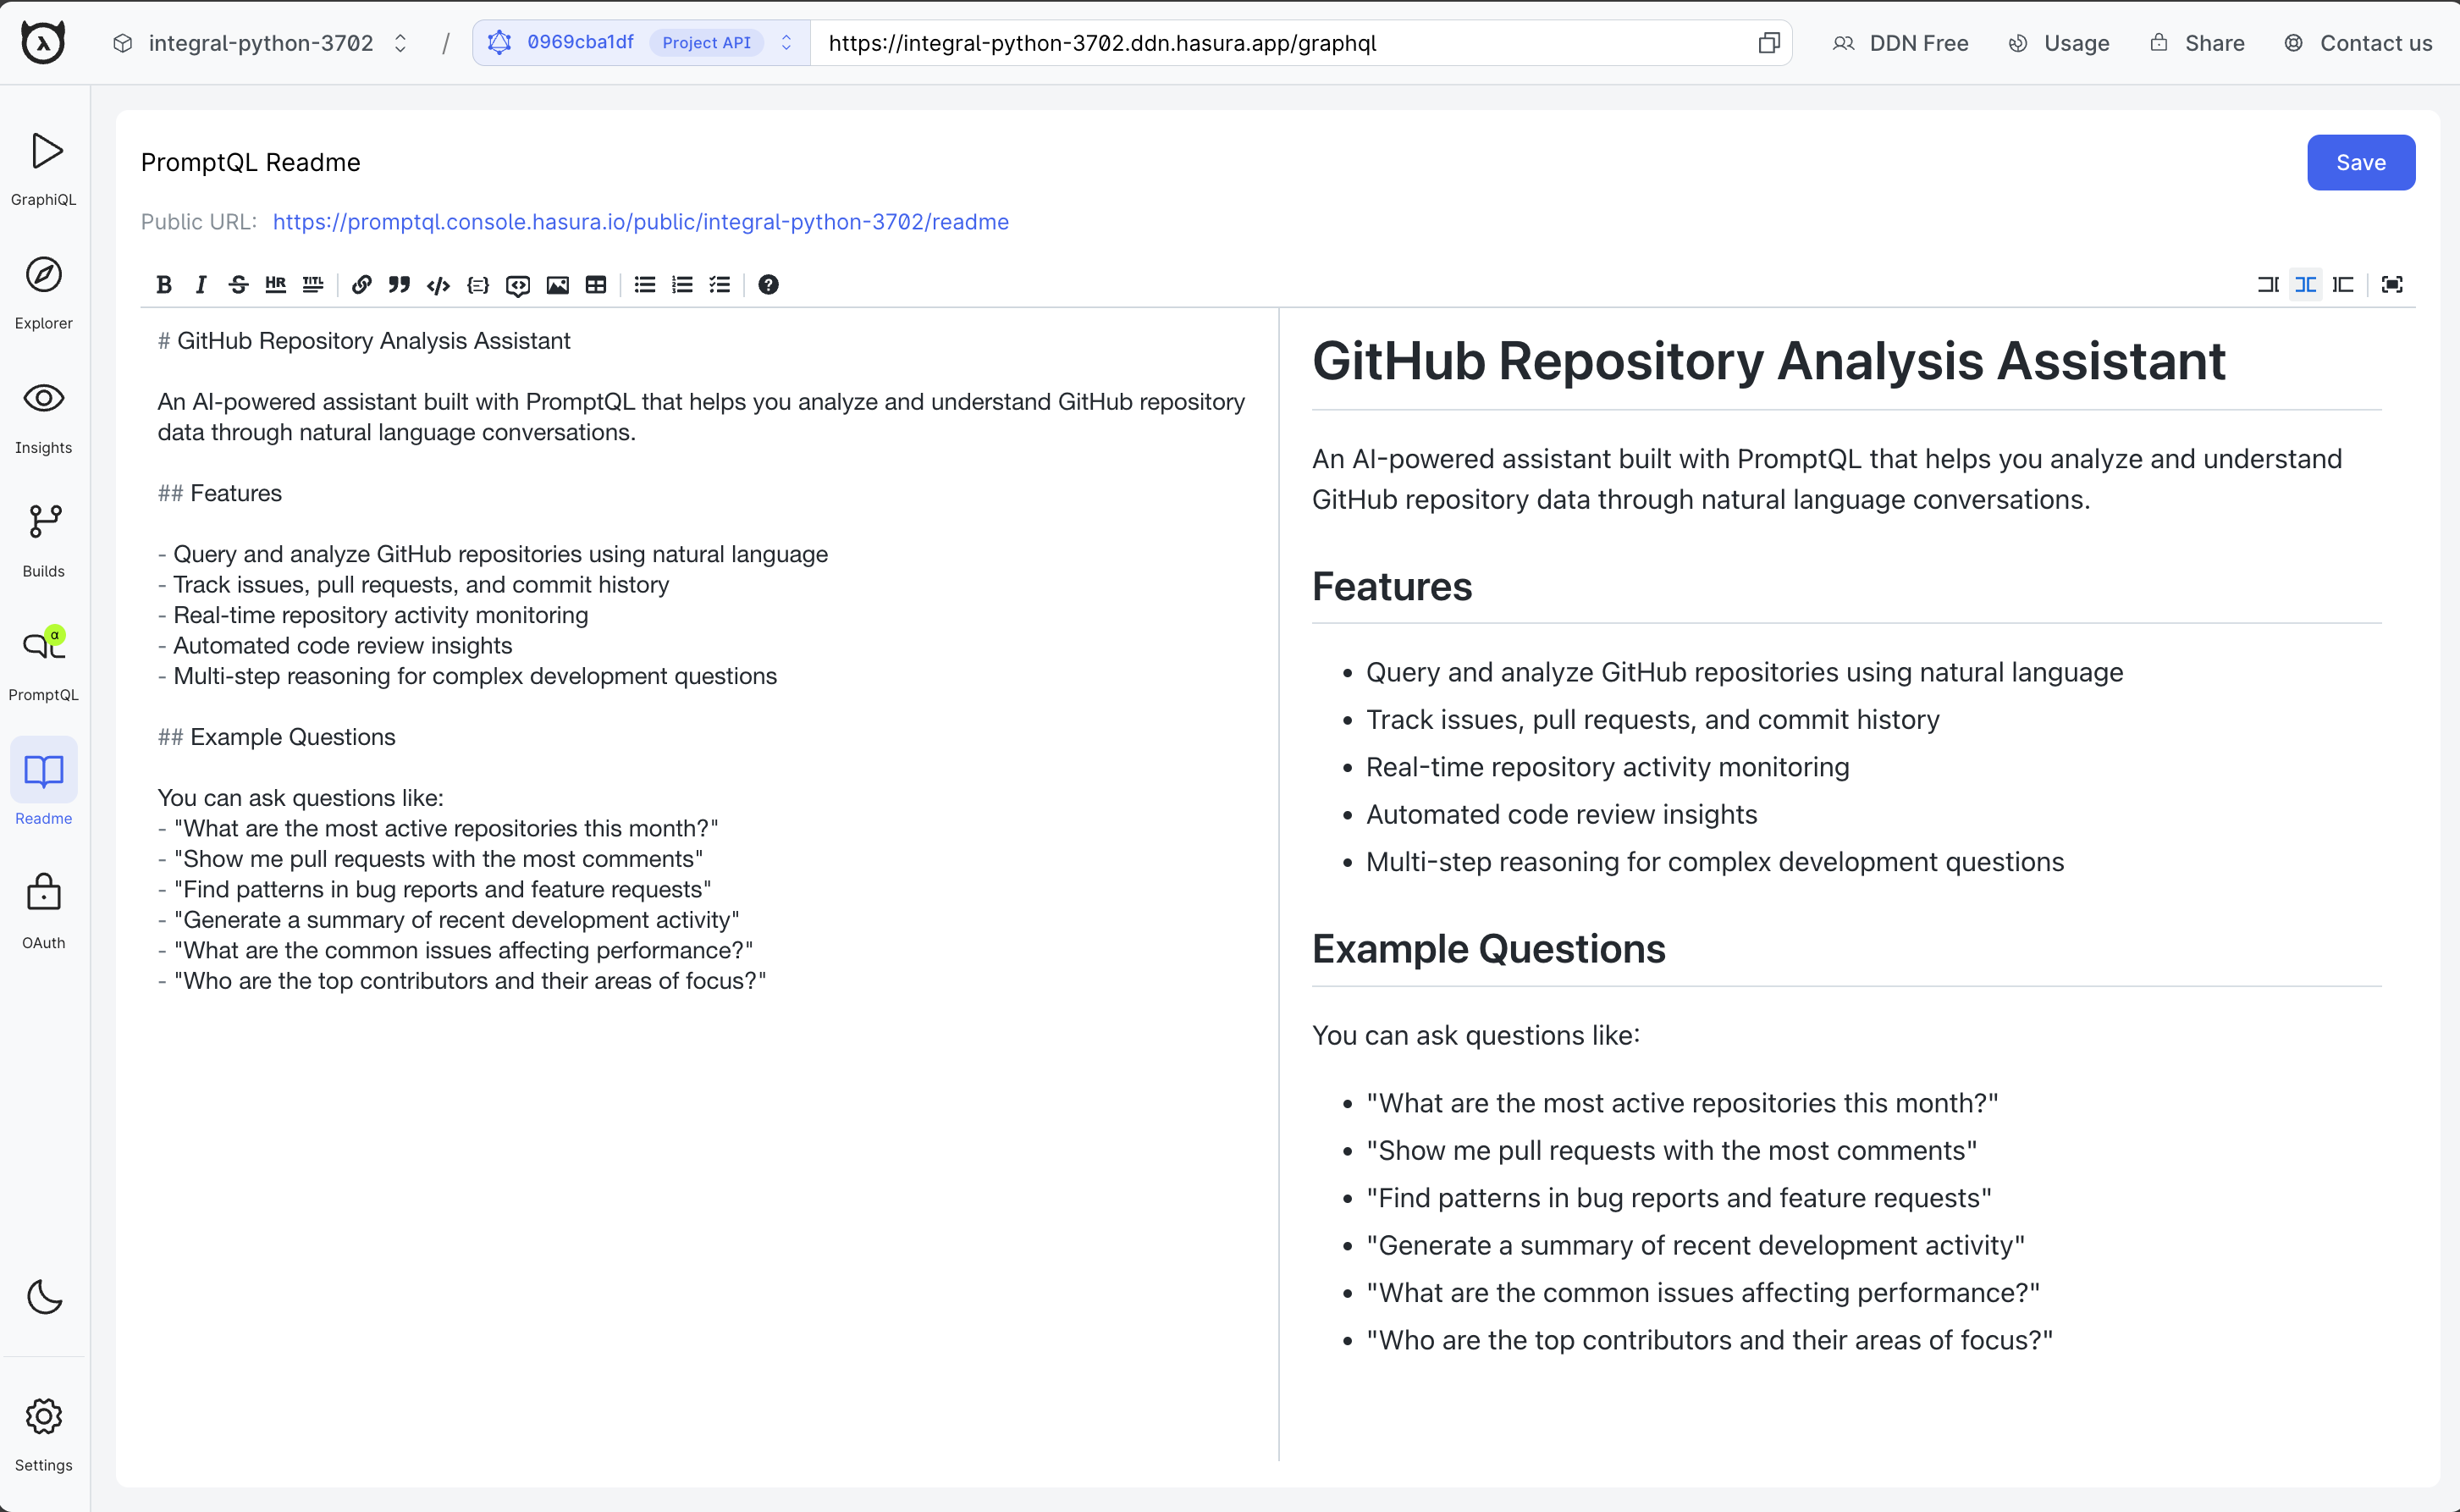Toggle bold formatting
This screenshot has height=1512, width=2460.
[164, 285]
